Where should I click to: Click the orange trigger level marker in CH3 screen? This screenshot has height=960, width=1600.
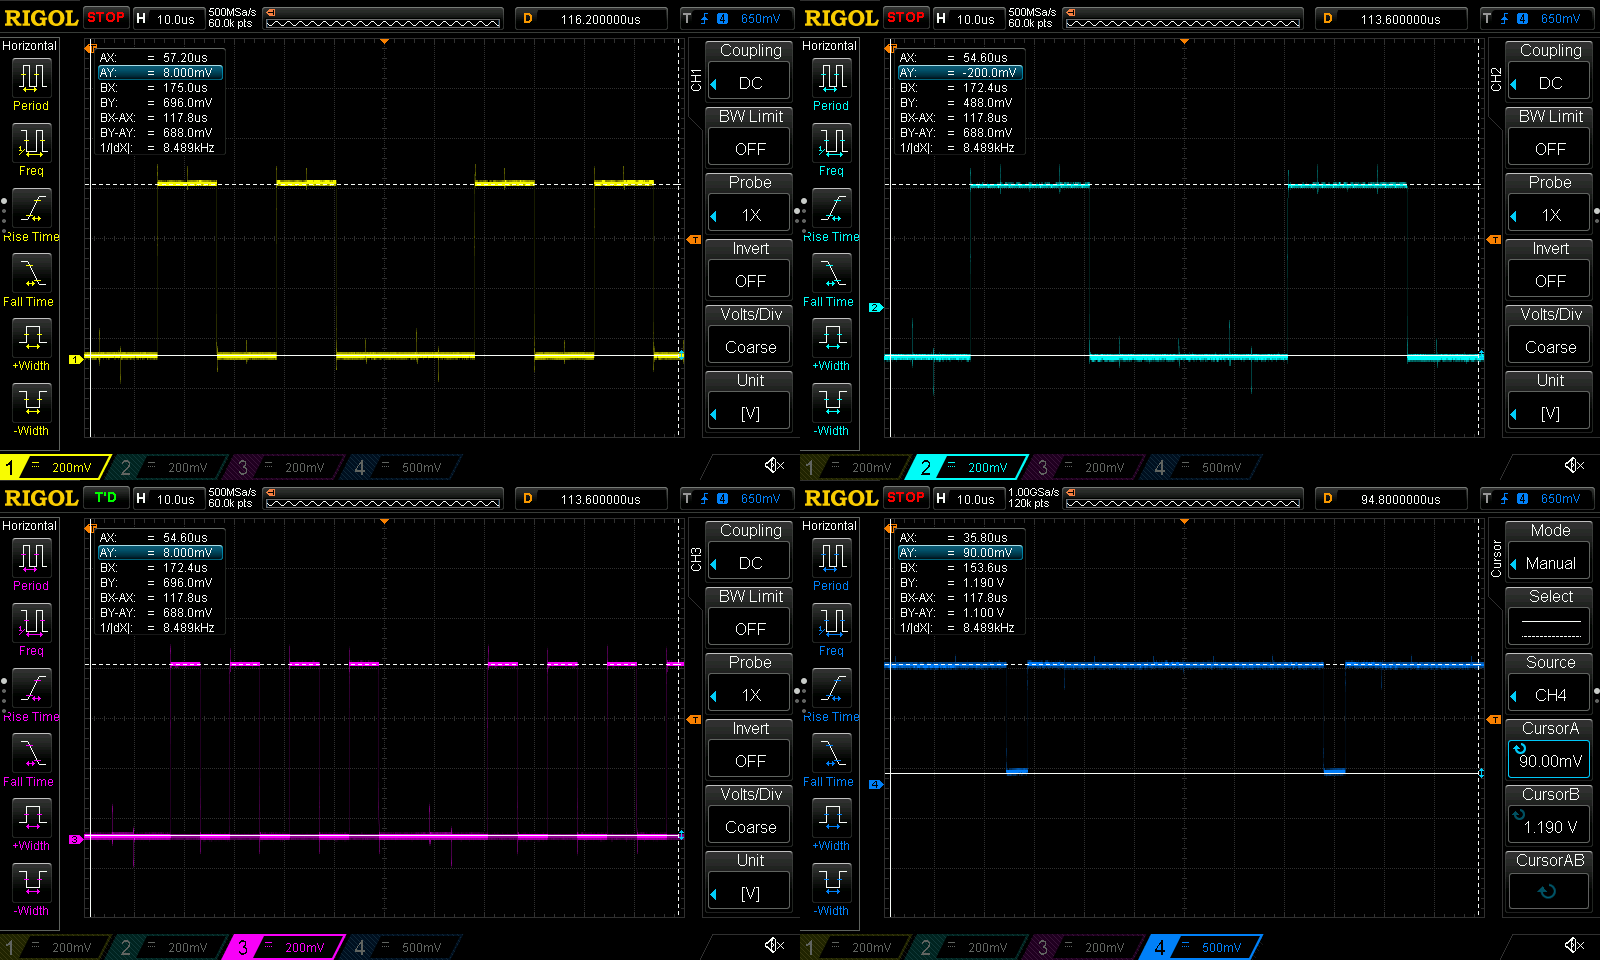(x=695, y=719)
